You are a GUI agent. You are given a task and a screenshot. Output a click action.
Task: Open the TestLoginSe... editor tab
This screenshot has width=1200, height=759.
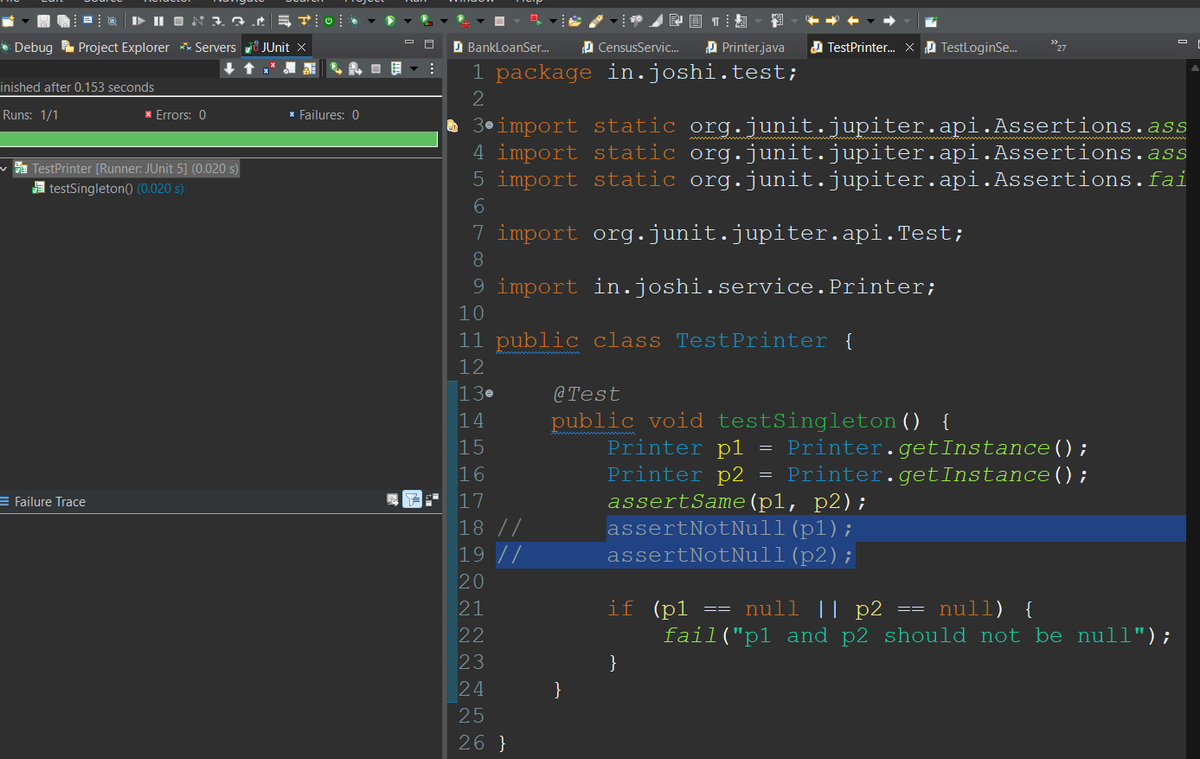972,47
